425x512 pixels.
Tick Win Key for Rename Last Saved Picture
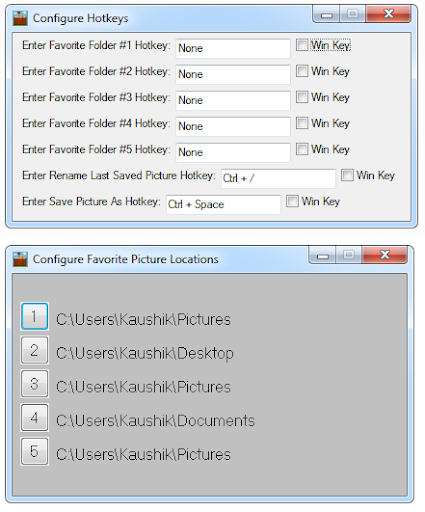(347, 175)
